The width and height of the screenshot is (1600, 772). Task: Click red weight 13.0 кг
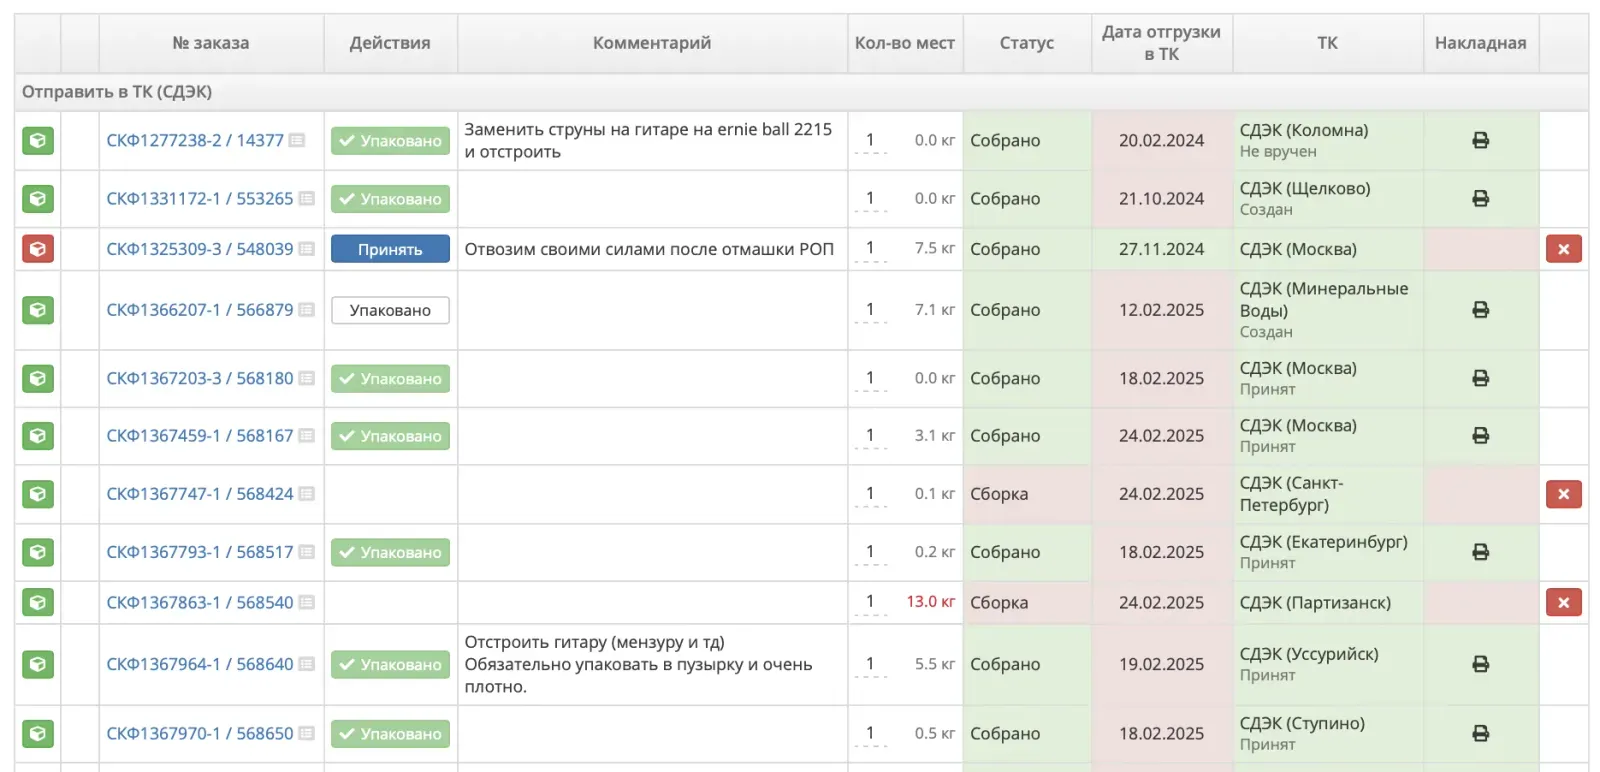930,602
